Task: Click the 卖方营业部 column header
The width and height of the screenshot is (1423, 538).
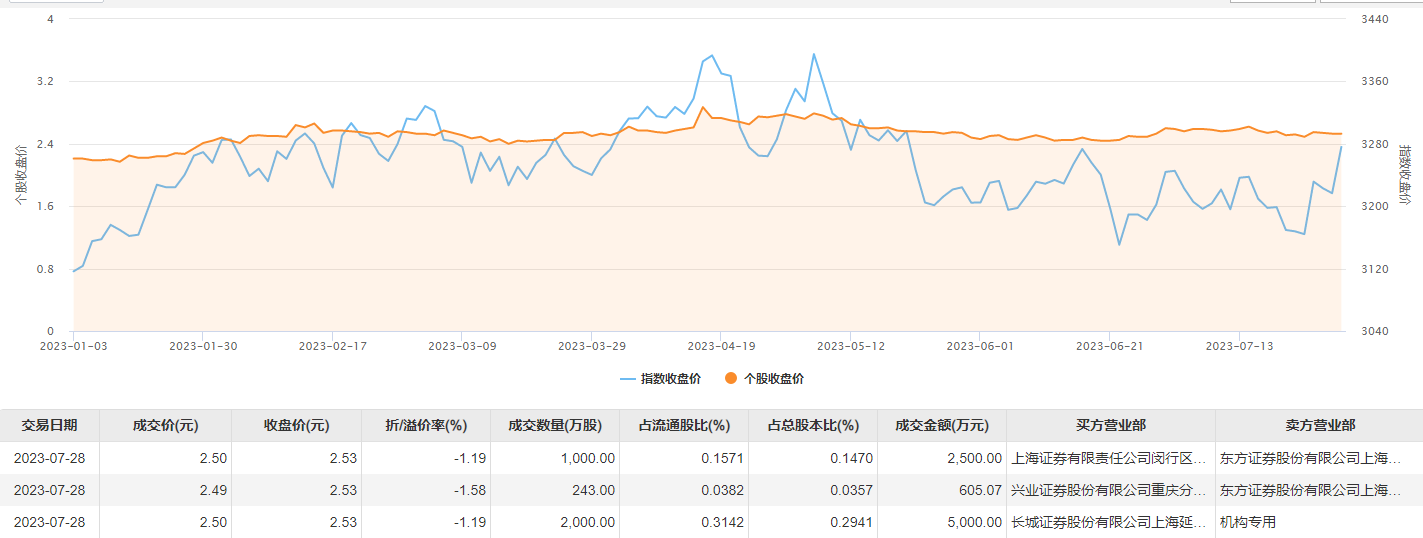Action: click(x=1320, y=425)
